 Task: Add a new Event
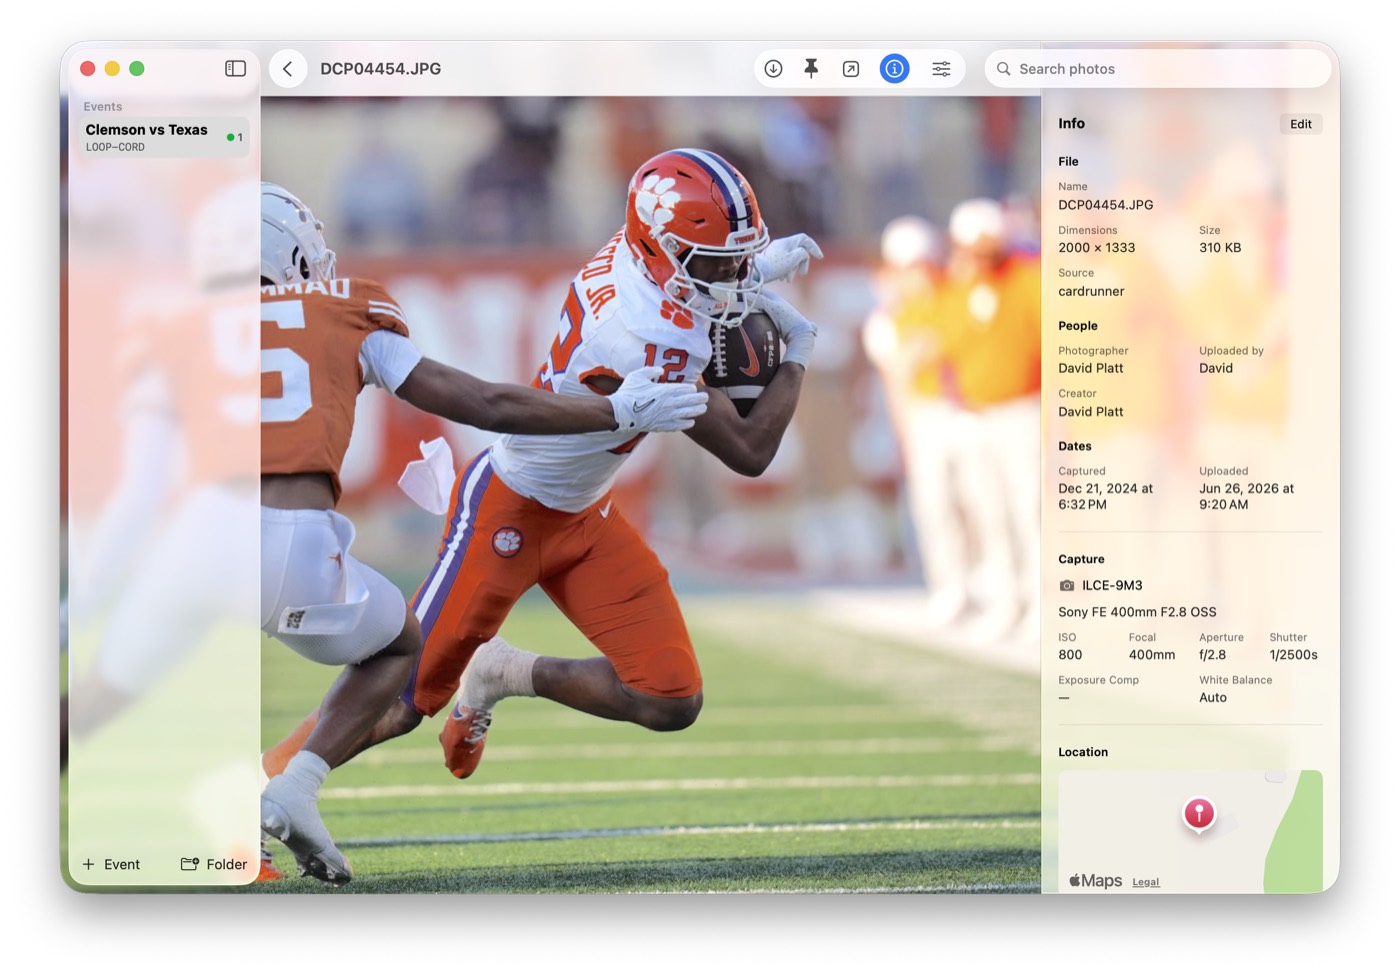tap(111, 864)
